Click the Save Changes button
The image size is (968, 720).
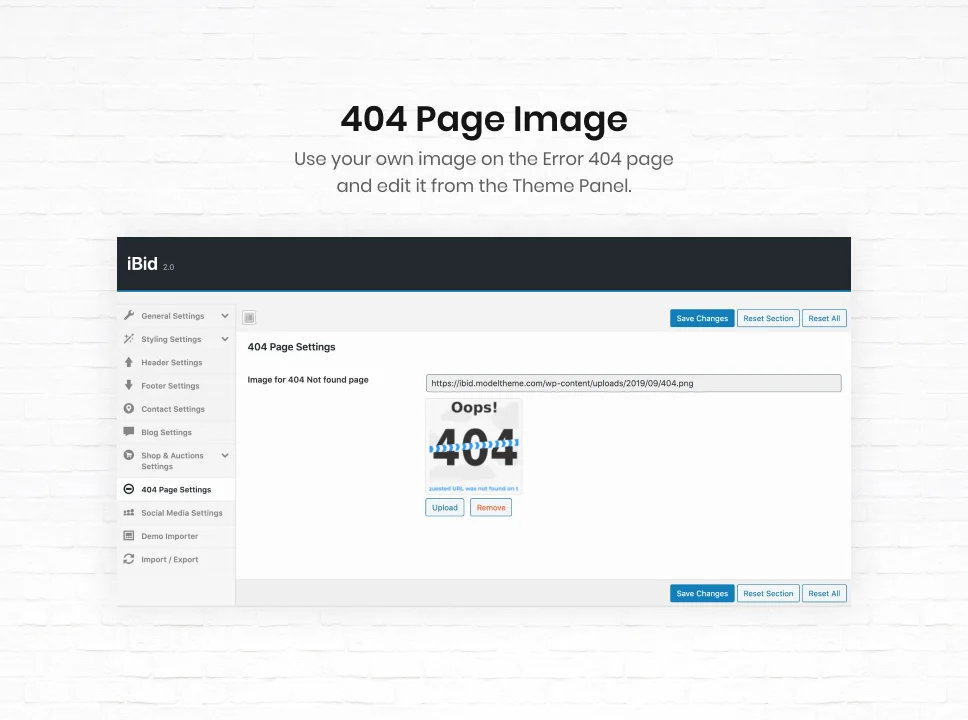[x=701, y=318]
